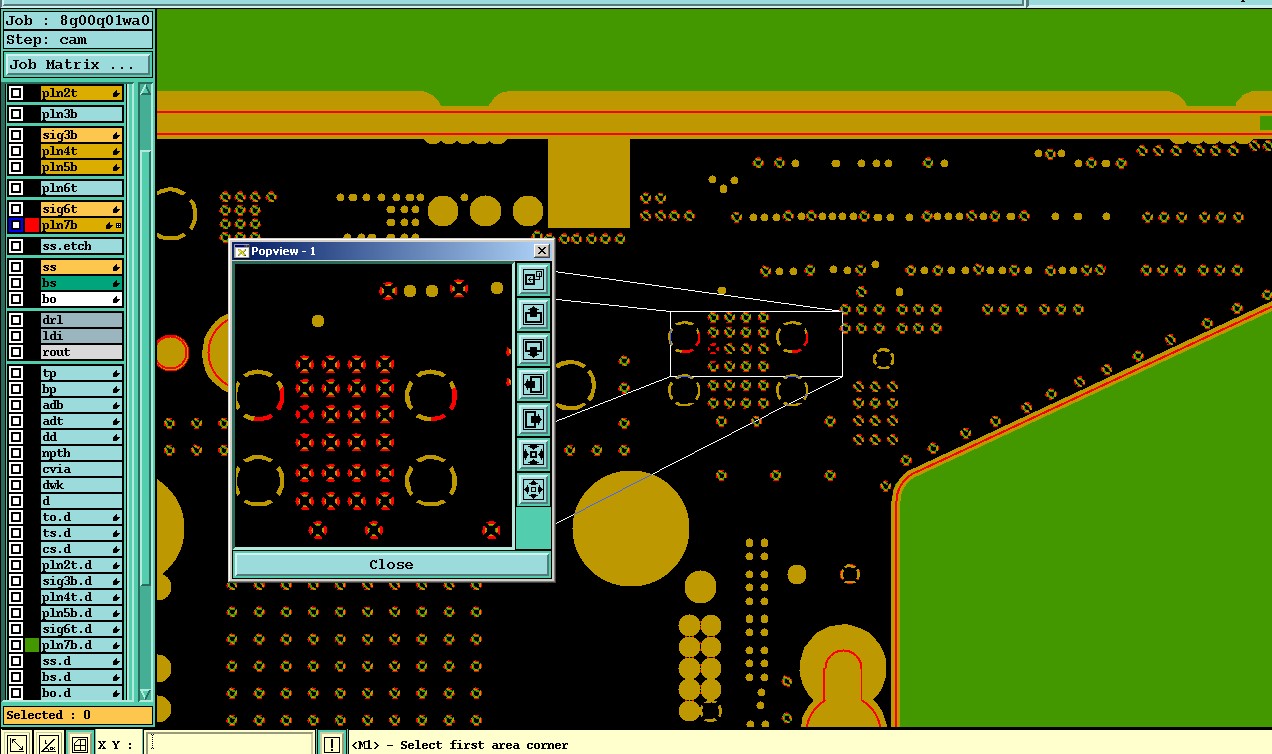Toggle the mpth layer checkbox
The width and height of the screenshot is (1272, 754).
click(x=16, y=453)
